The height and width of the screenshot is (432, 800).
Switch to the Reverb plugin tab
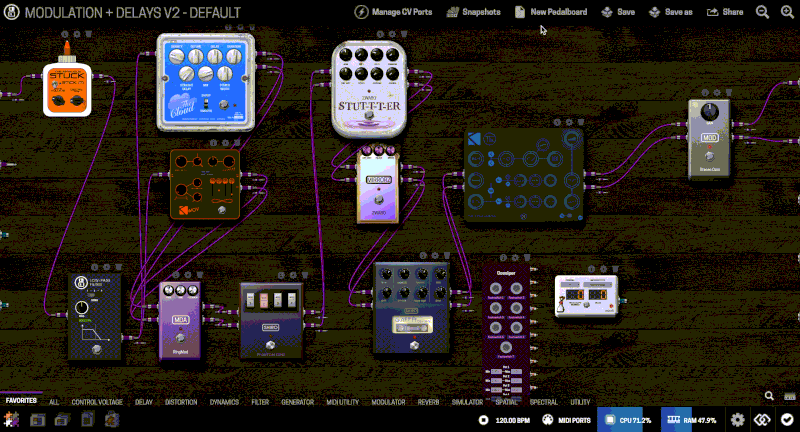[x=428, y=402]
